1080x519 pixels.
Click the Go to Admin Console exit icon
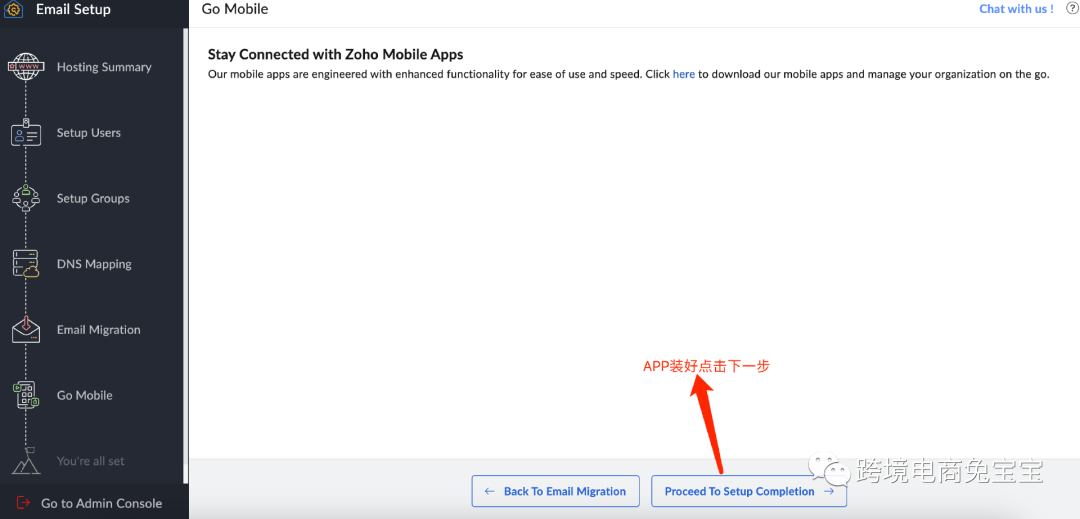point(22,503)
